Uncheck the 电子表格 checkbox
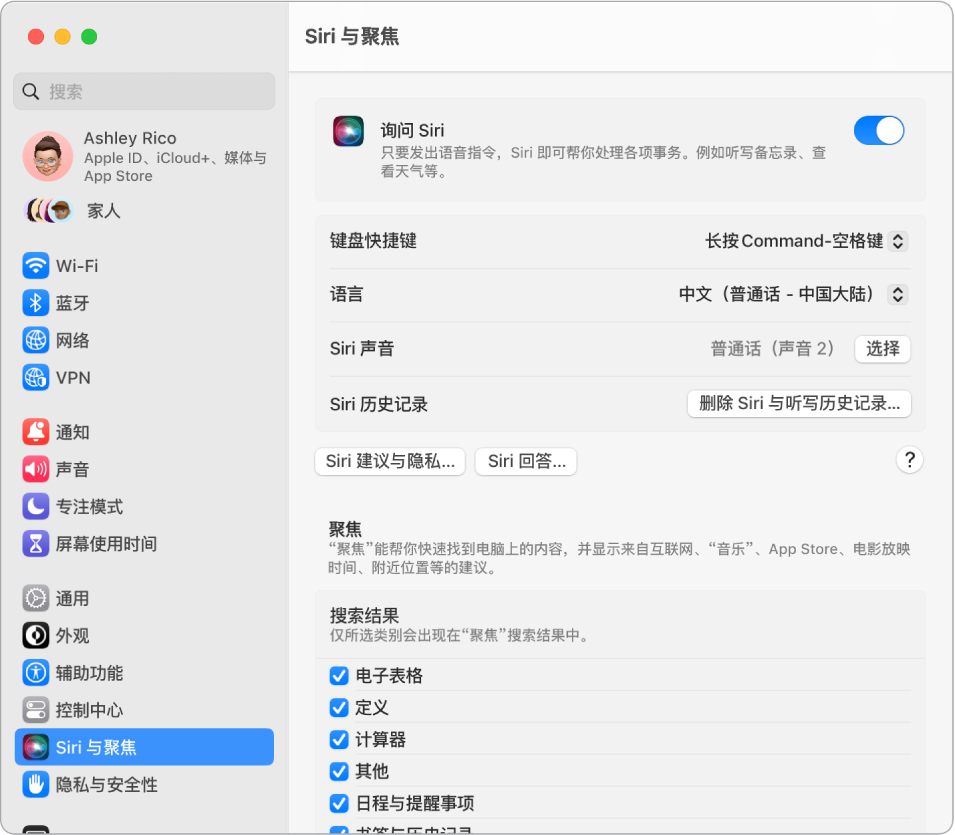 [x=339, y=675]
